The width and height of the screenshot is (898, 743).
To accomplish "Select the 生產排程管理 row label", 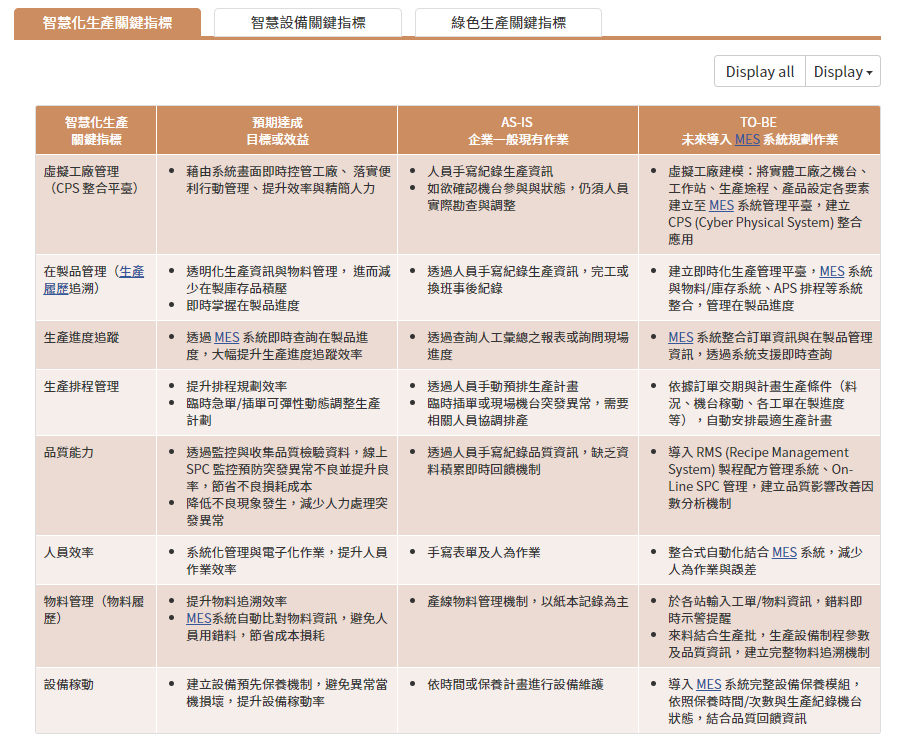I will tap(81, 386).
